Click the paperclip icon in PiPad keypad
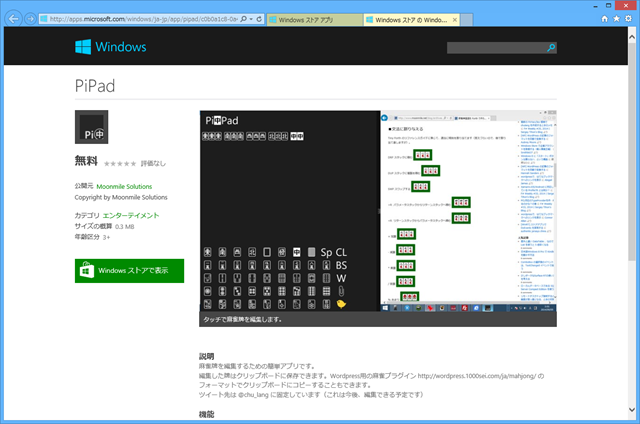The height and width of the screenshot is (424, 640). coord(341,291)
